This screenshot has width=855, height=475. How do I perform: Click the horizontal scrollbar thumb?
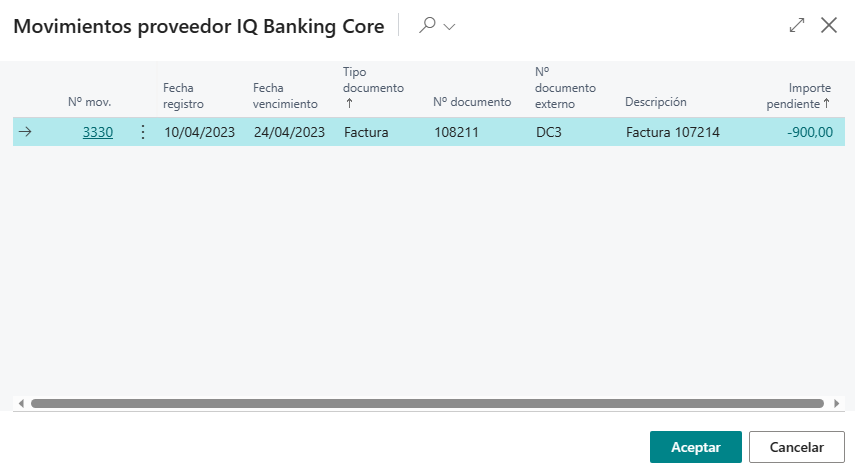(x=428, y=404)
